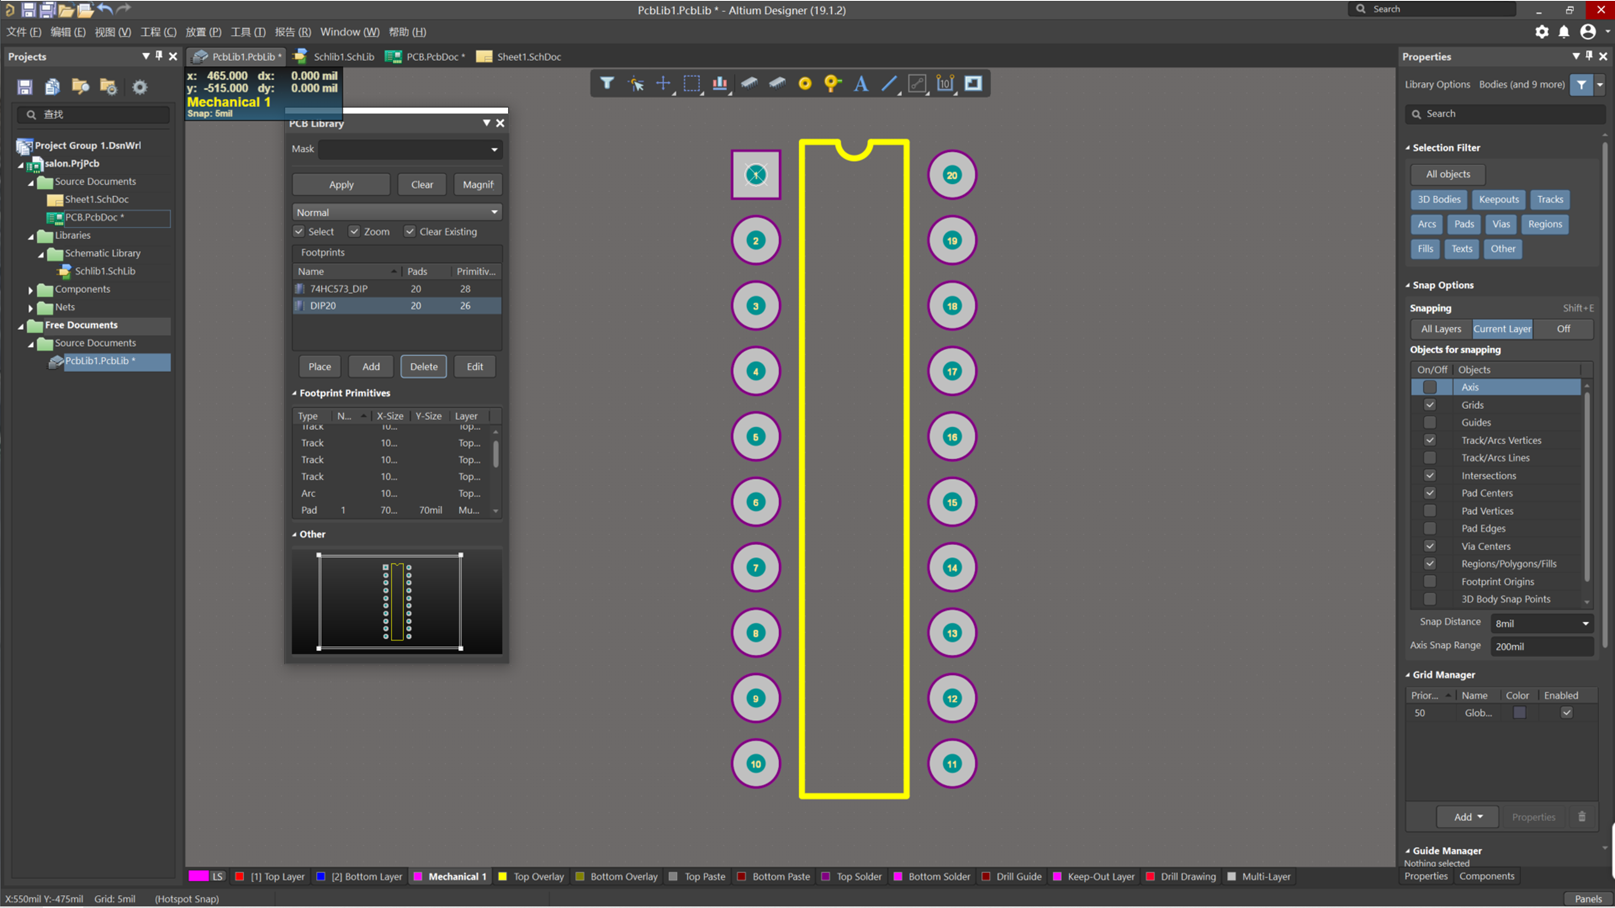1615x908 pixels.
Task: Open the user account icon
Action: point(1588,32)
